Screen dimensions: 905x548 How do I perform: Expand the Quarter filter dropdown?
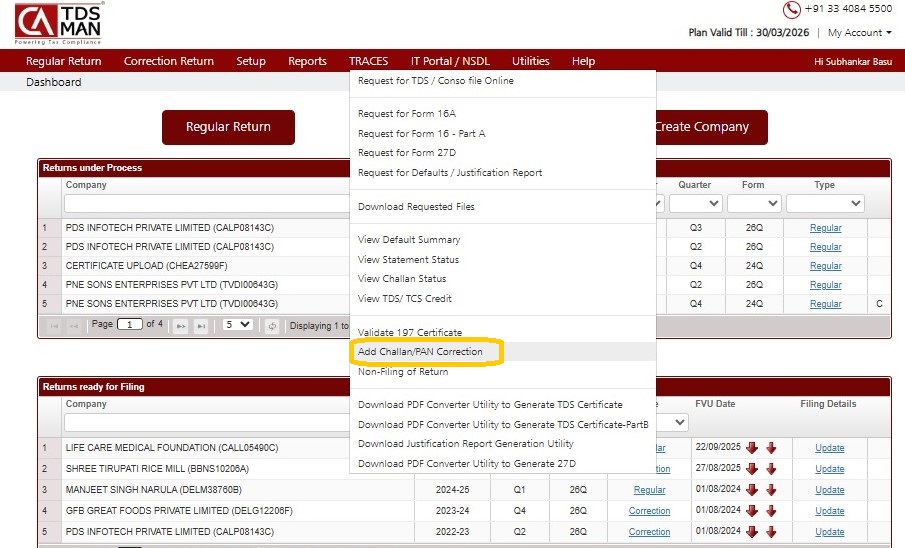(x=695, y=204)
